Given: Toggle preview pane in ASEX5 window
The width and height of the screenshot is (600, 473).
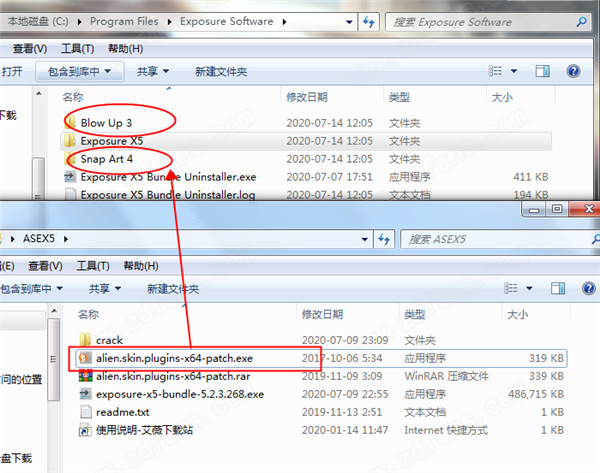Looking at the screenshot, I should click(x=558, y=288).
